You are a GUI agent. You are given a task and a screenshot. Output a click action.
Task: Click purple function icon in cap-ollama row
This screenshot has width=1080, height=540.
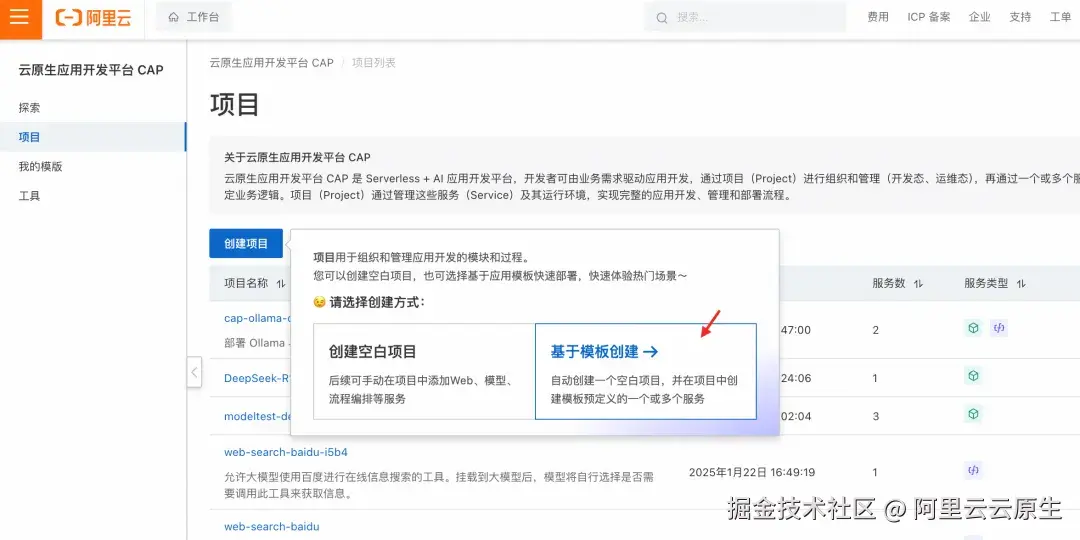[x=999, y=329]
